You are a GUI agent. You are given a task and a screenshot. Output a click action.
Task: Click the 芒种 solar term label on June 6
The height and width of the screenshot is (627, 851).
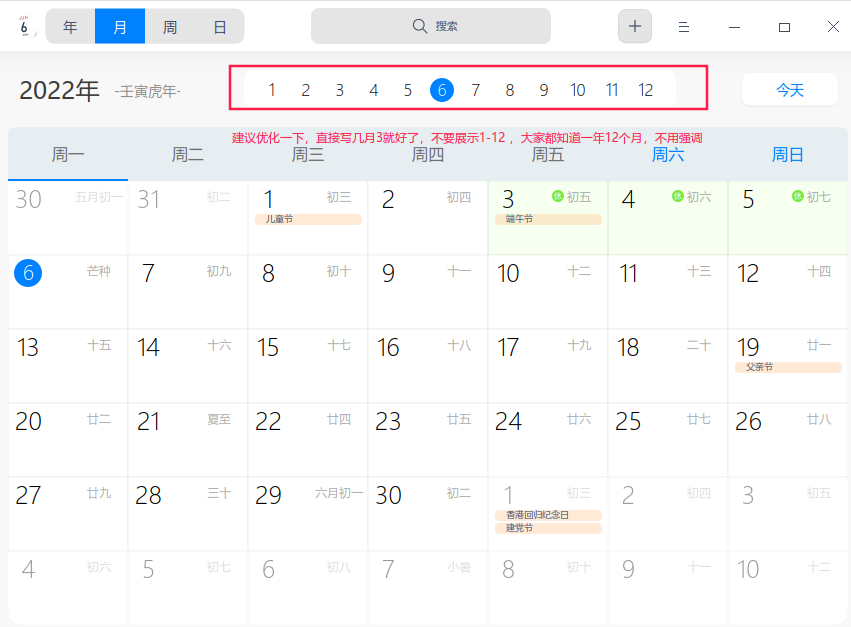[99, 271]
